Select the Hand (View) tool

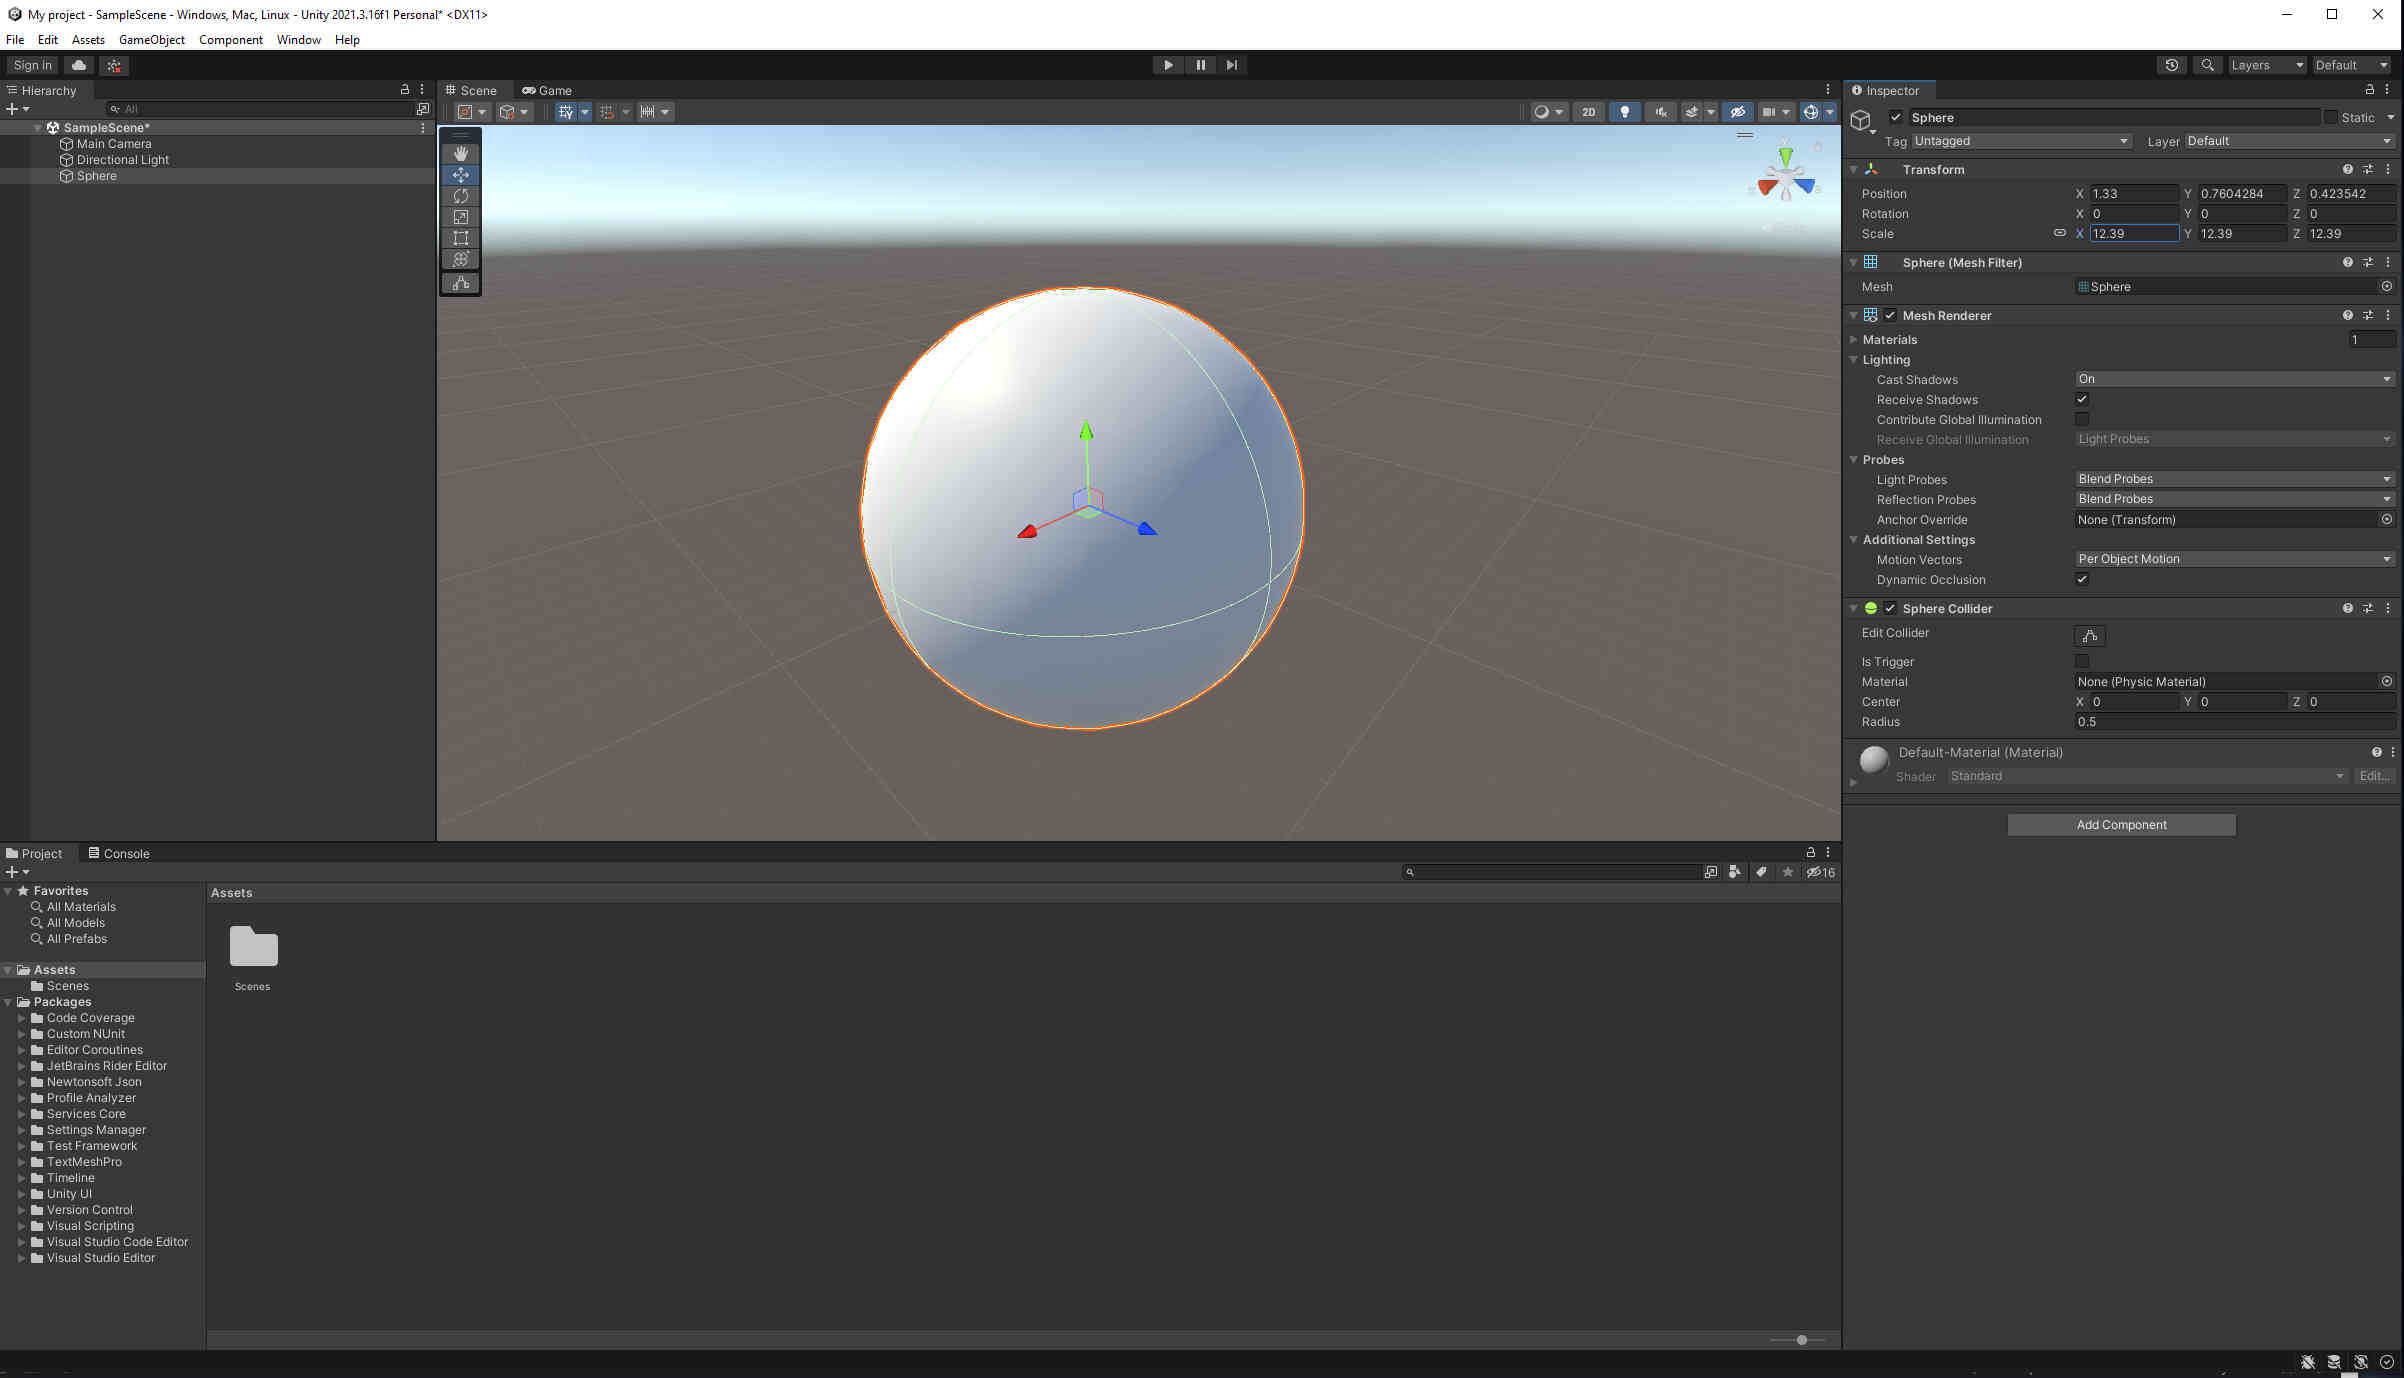click(460, 154)
